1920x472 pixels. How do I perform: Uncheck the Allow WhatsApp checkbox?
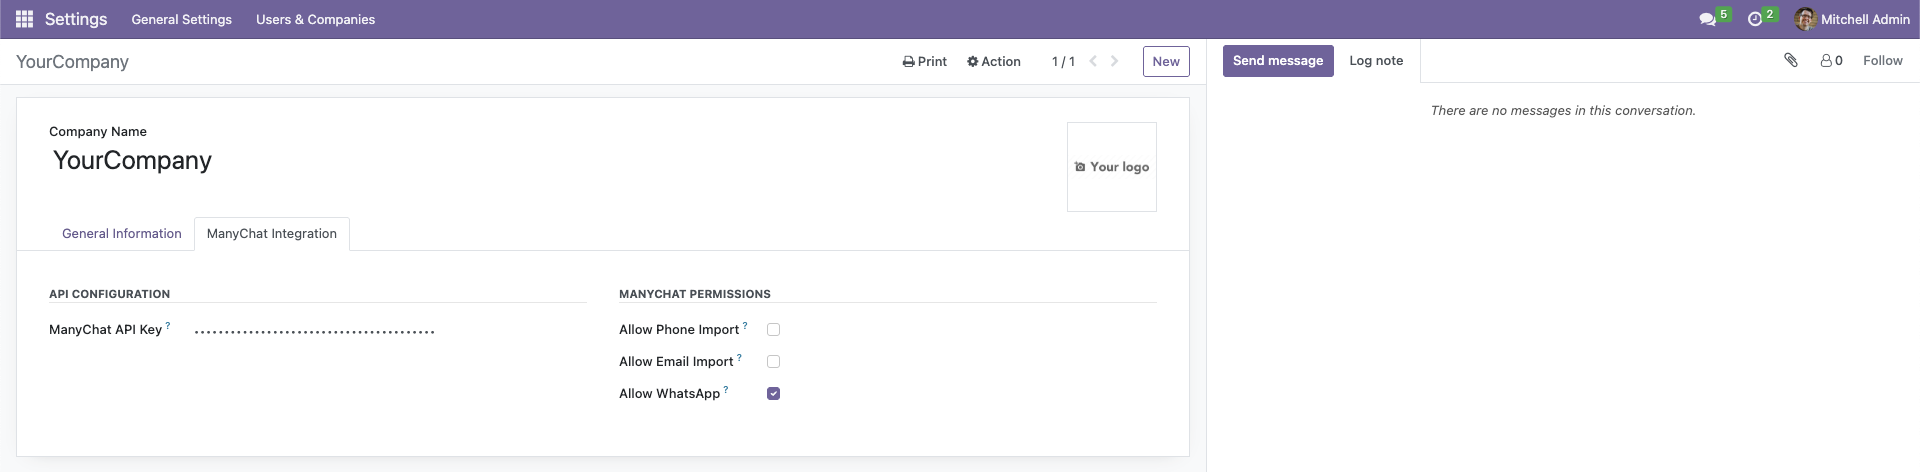tap(773, 394)
